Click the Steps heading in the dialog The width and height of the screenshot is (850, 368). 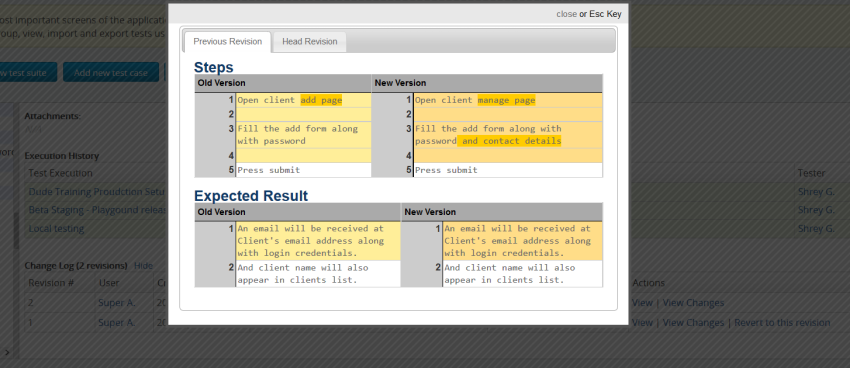pos(214,67)
